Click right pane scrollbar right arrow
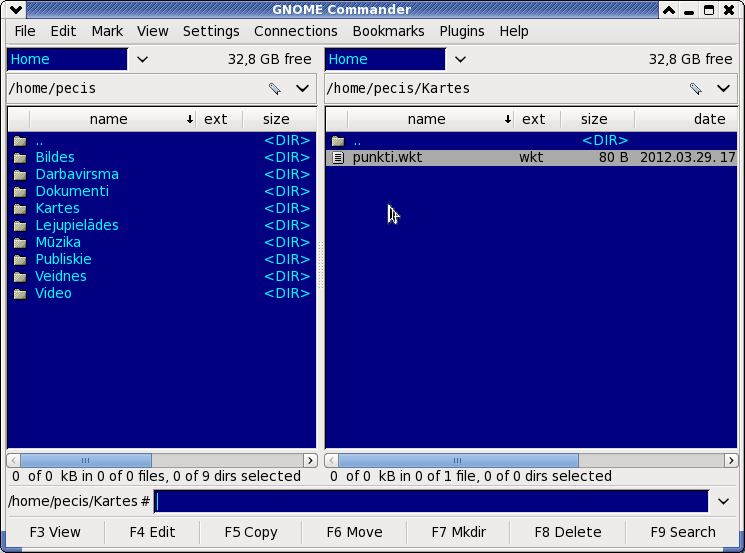Viewport: 745px width, 553px height. (x=731, y=460)
